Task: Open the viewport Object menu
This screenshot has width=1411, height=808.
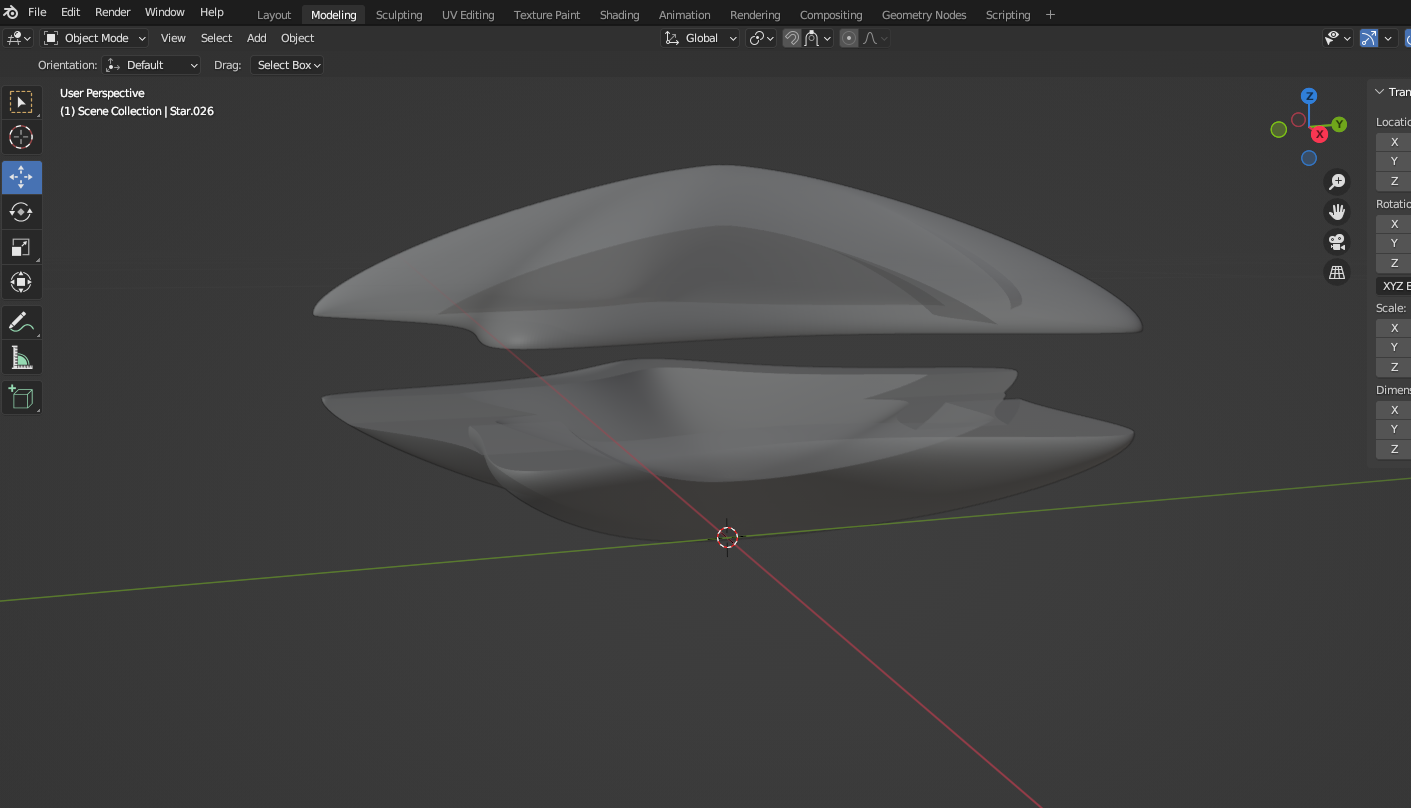Action: tap(297, 38)
